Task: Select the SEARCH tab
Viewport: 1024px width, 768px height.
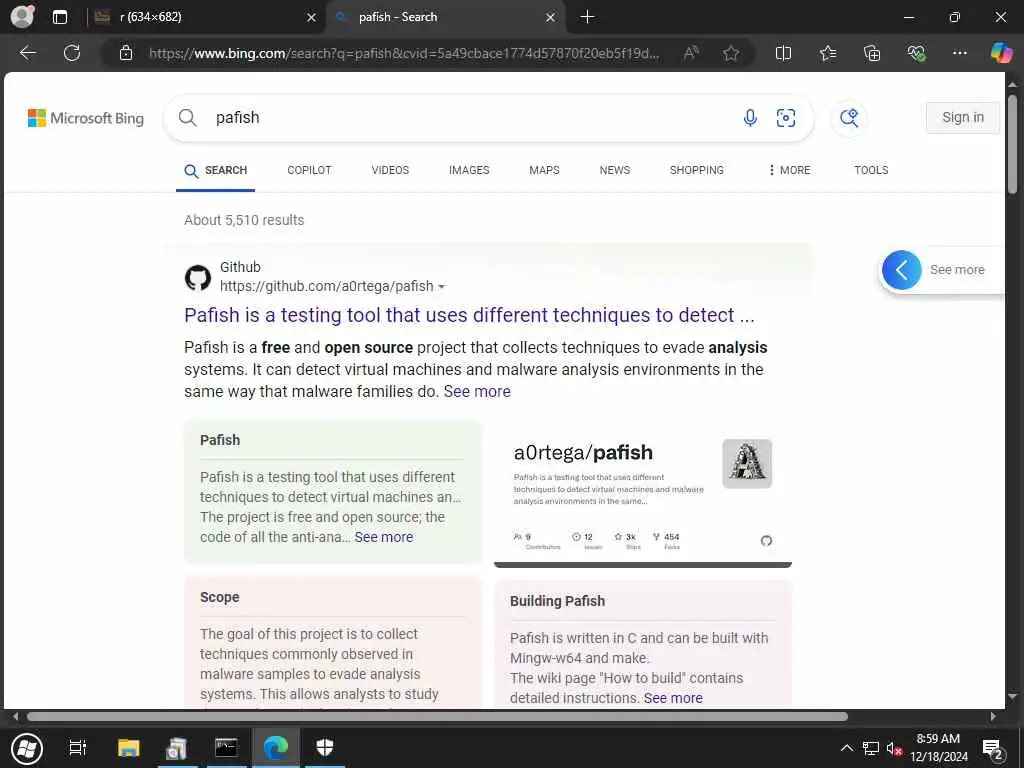Action: coord(216,170)
